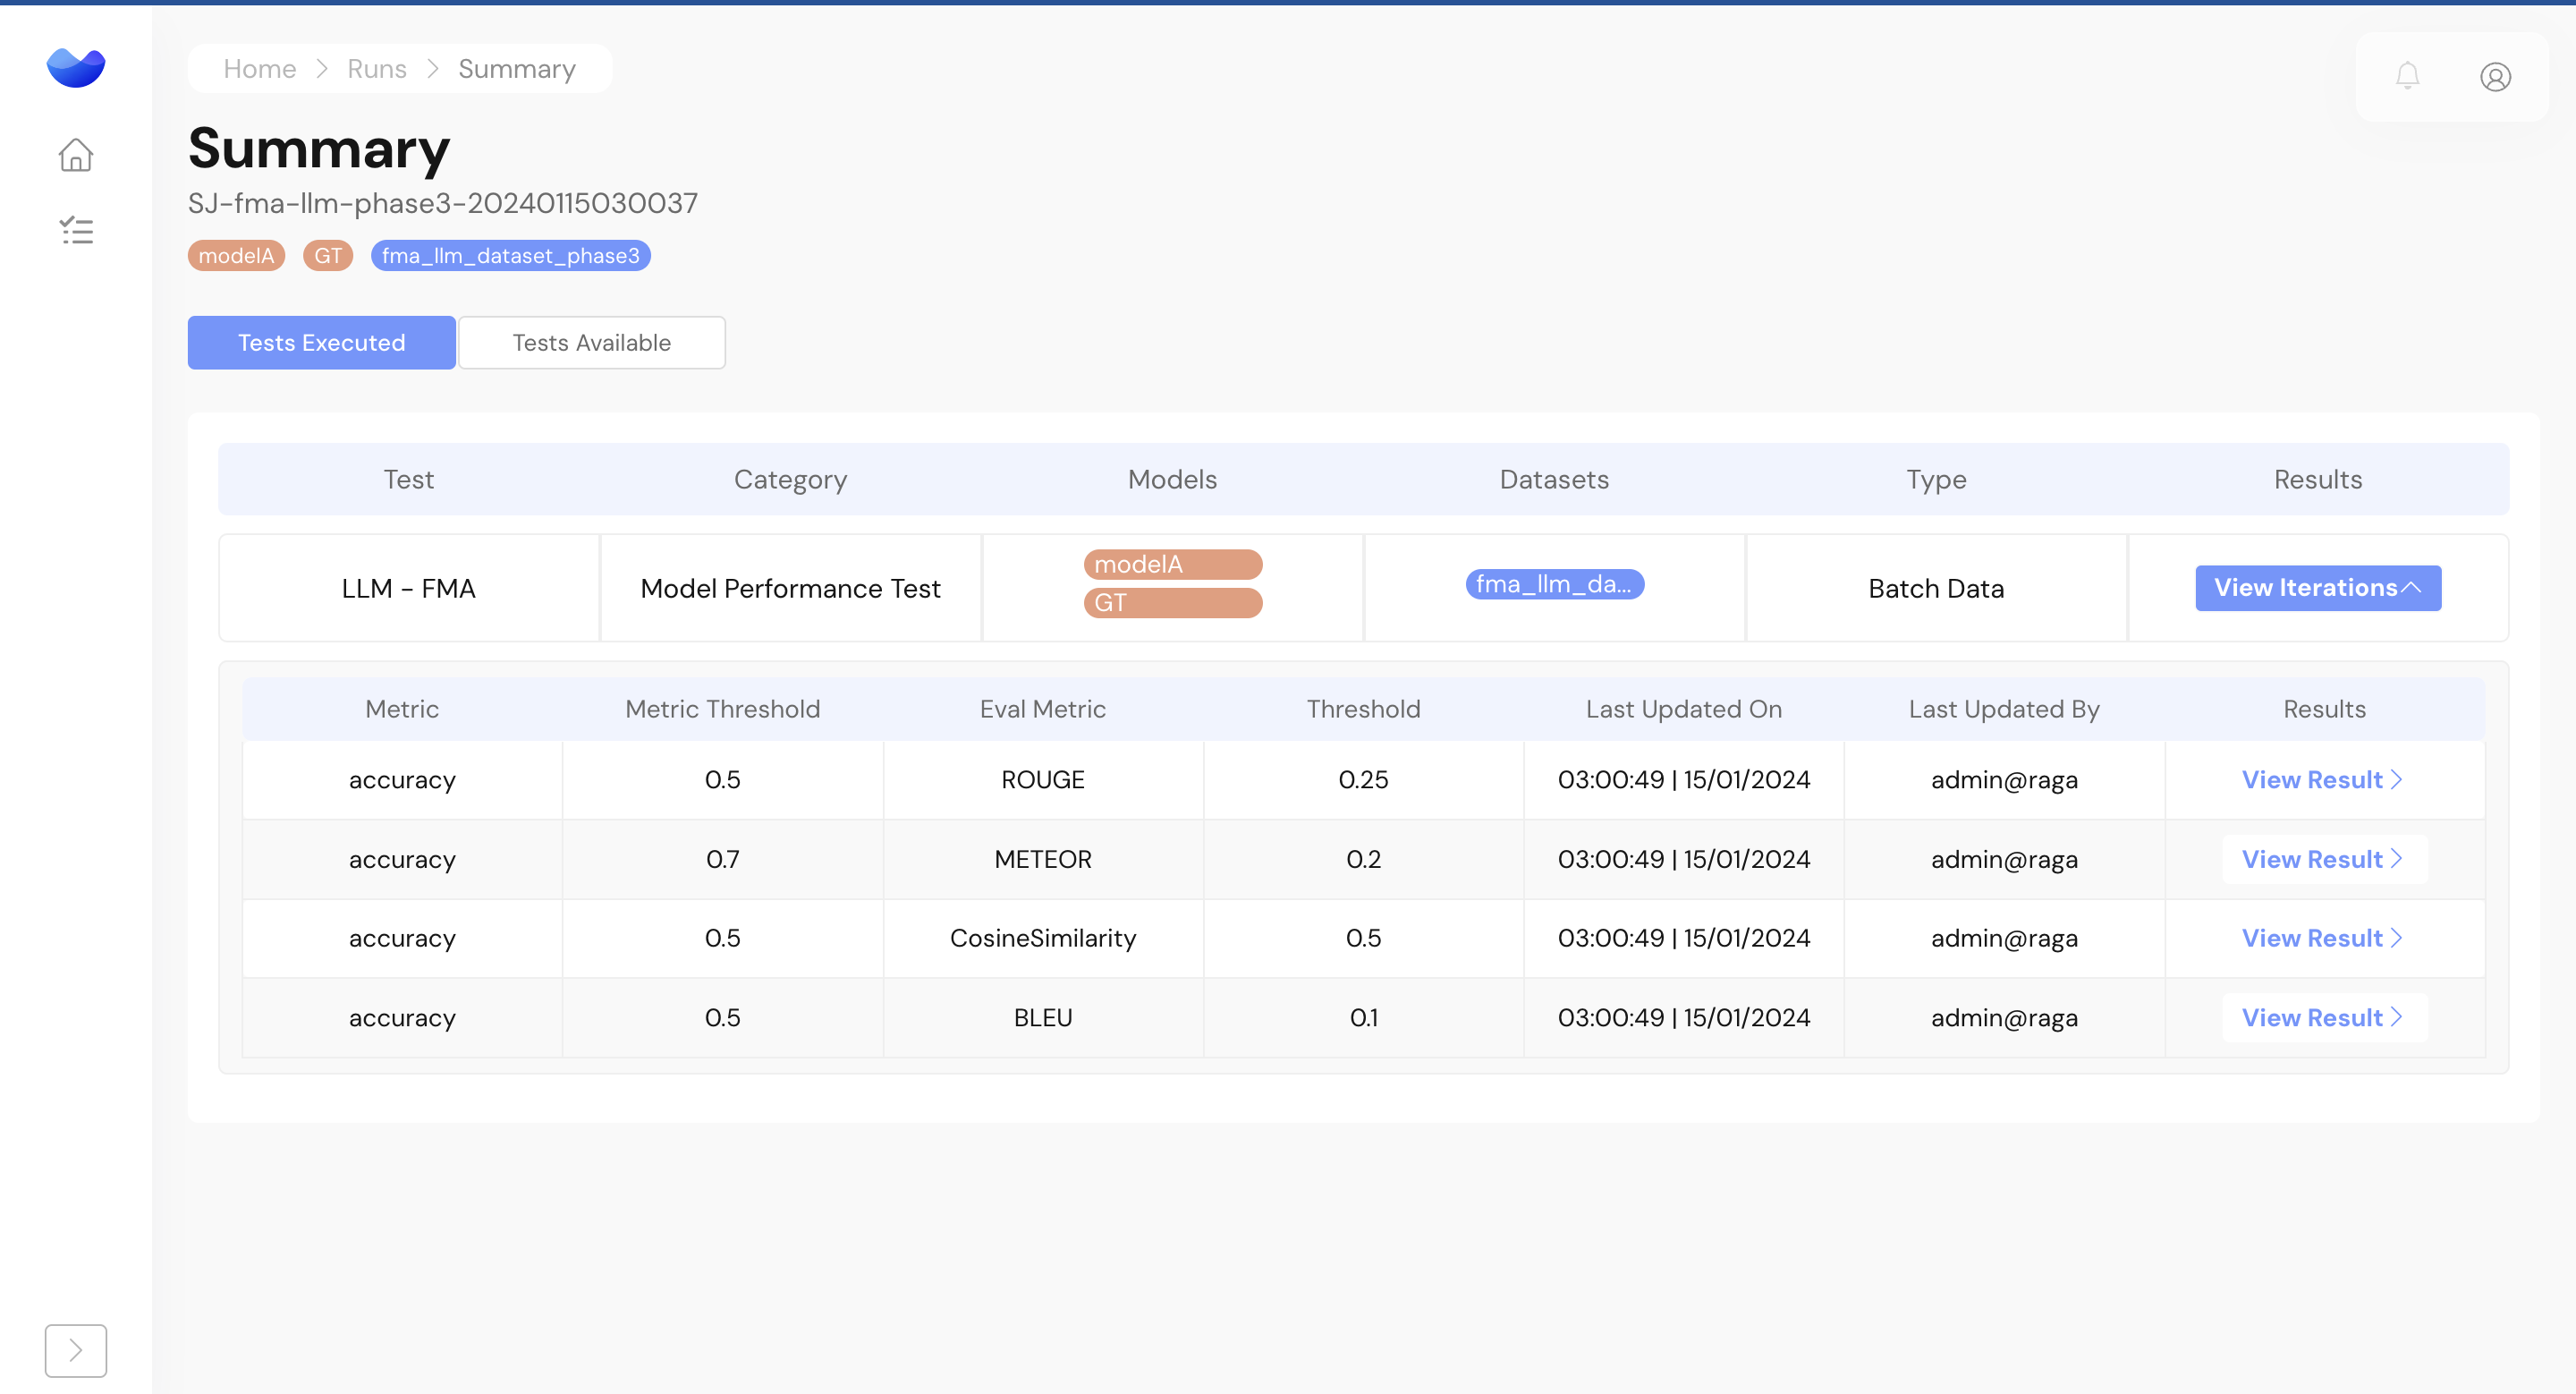View the result for the METEOR metric

point(2322,859)
